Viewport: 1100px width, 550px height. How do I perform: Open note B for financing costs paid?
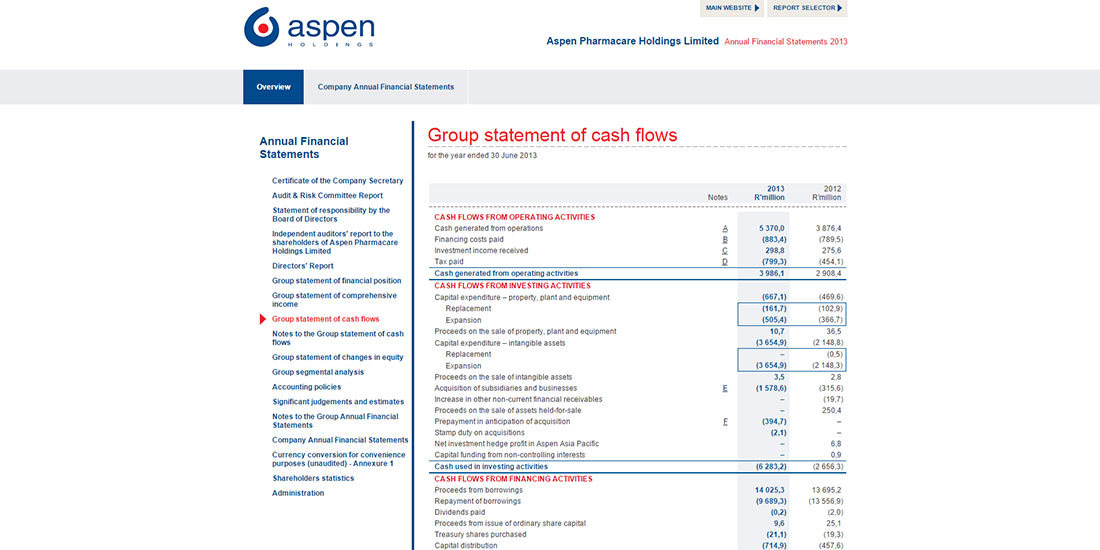point(725,240)
